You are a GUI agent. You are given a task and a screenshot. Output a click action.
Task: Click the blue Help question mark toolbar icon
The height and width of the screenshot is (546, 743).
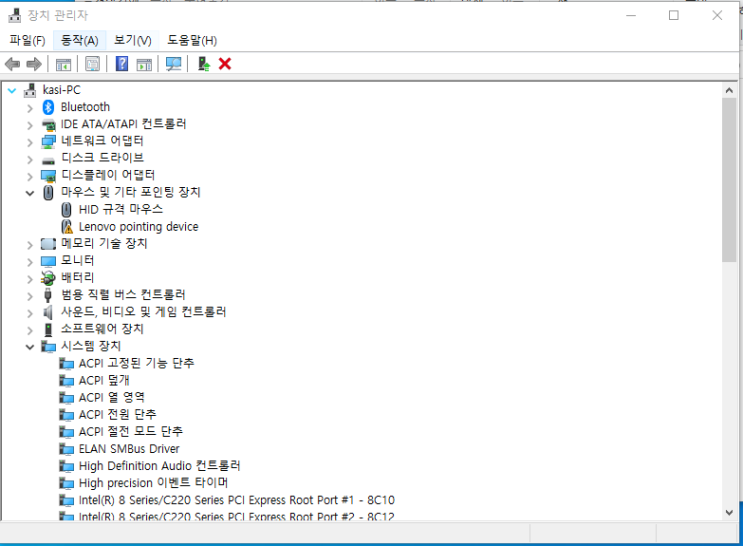122,64
